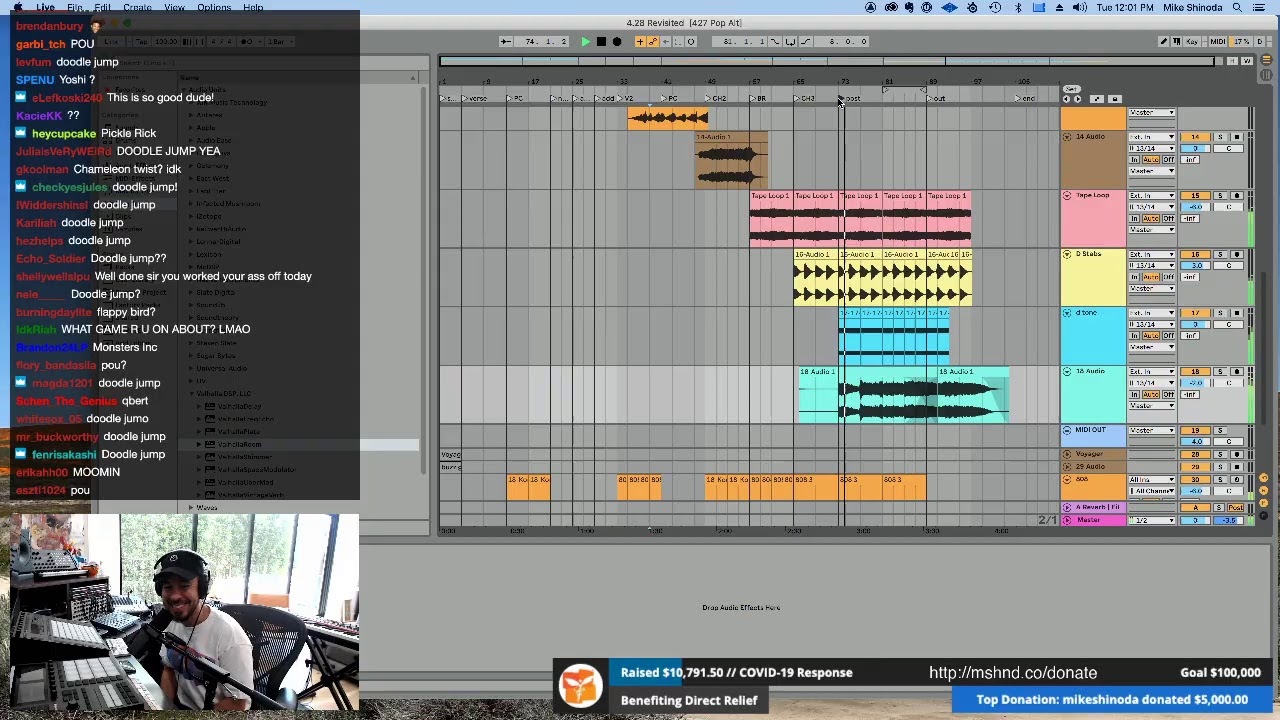
Task: Open 808 track All Ins dropdown
Action: (x=1152, y=480)
